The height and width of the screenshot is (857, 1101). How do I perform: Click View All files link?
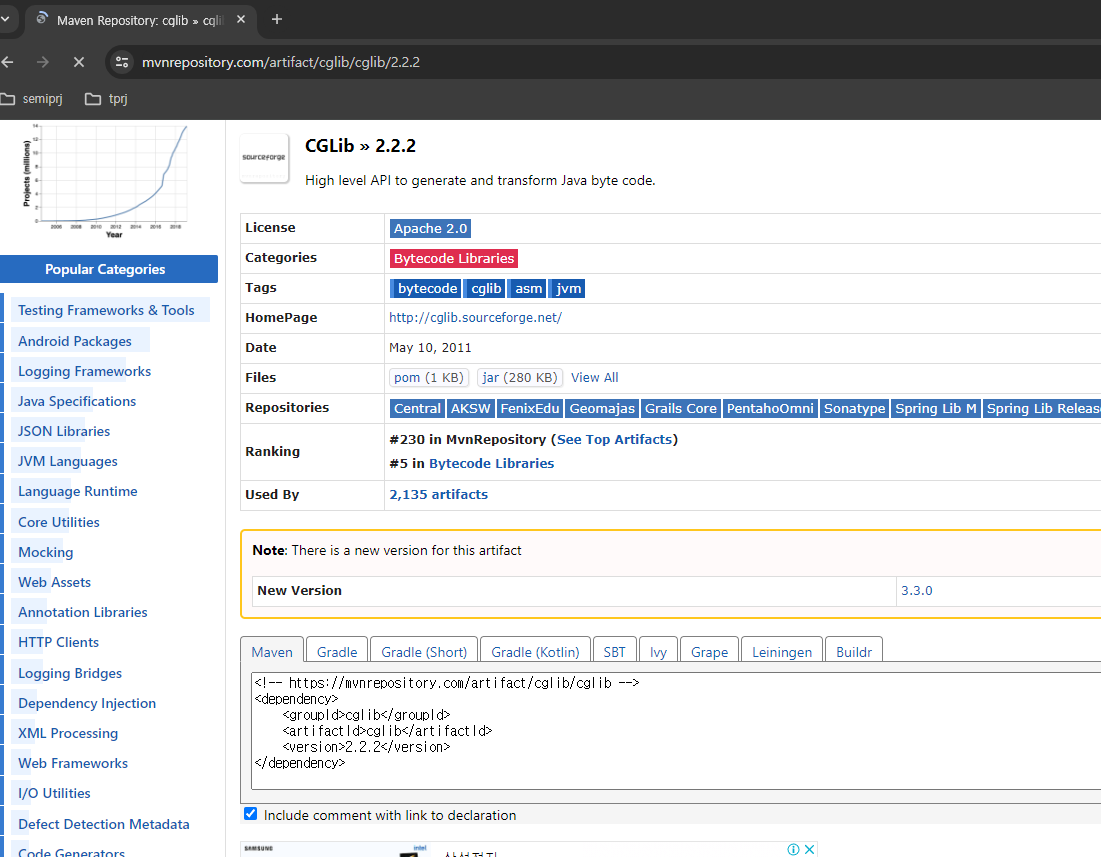(x=595, y=378)
